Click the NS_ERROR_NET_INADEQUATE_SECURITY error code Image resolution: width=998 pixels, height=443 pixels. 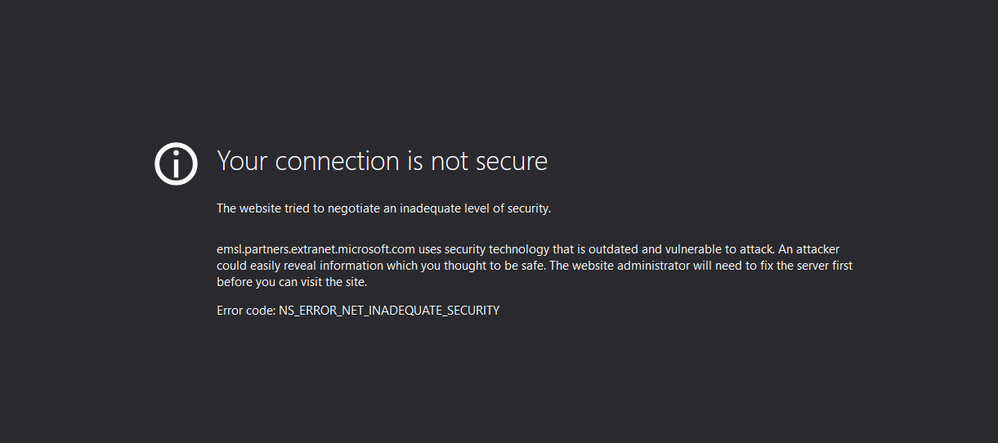click(x=389, y=310)
